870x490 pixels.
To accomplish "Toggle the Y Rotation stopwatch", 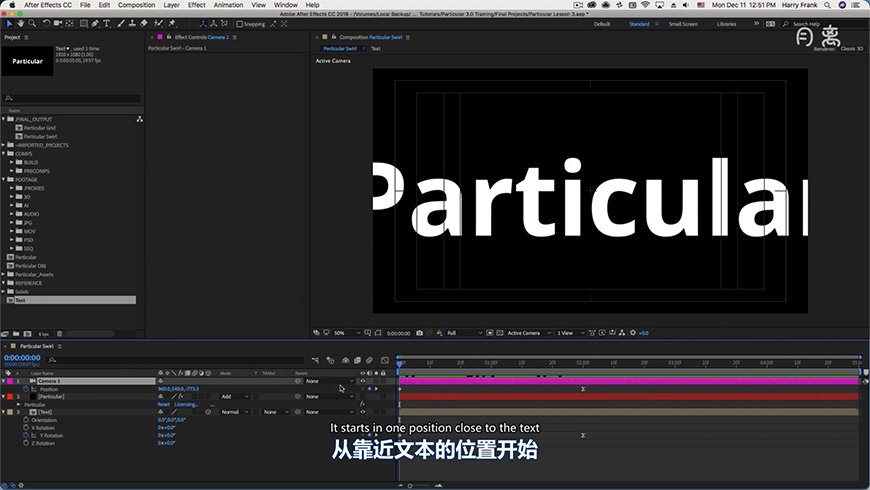I will pyautogui.click(x=26, y=436).
